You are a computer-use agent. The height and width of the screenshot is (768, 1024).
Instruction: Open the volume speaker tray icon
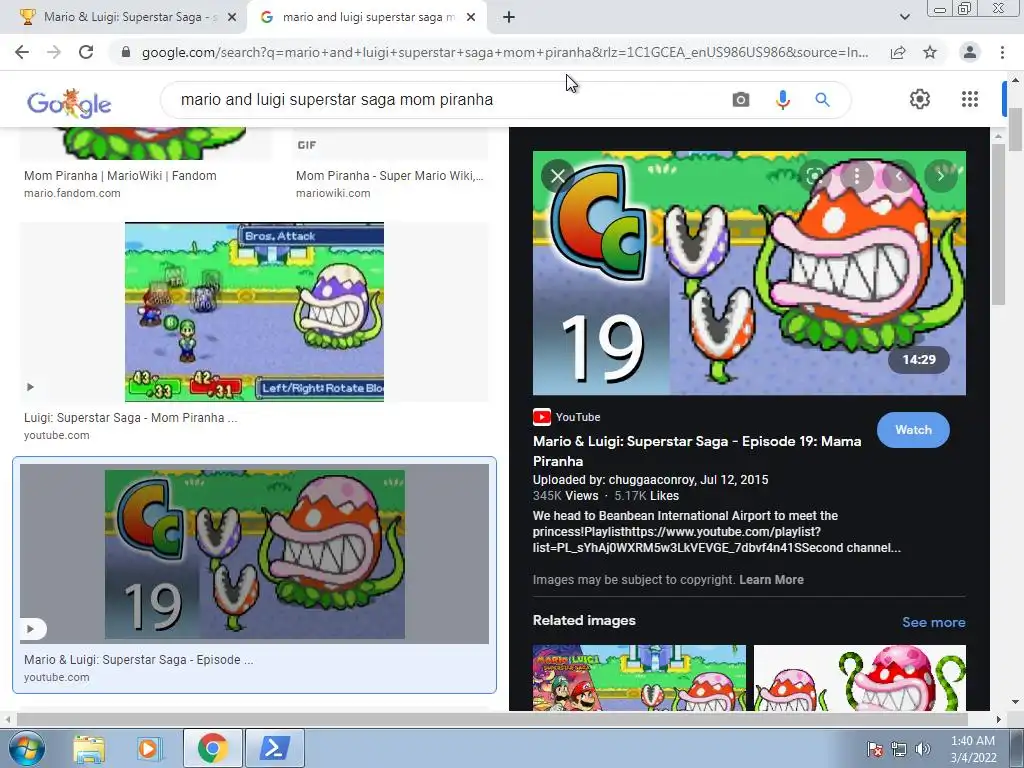click(922, 749)
